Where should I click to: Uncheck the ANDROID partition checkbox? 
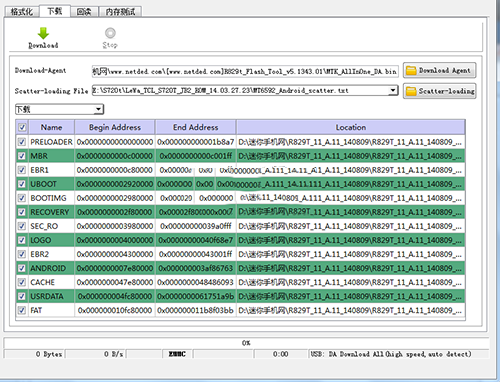pos(22,268)
